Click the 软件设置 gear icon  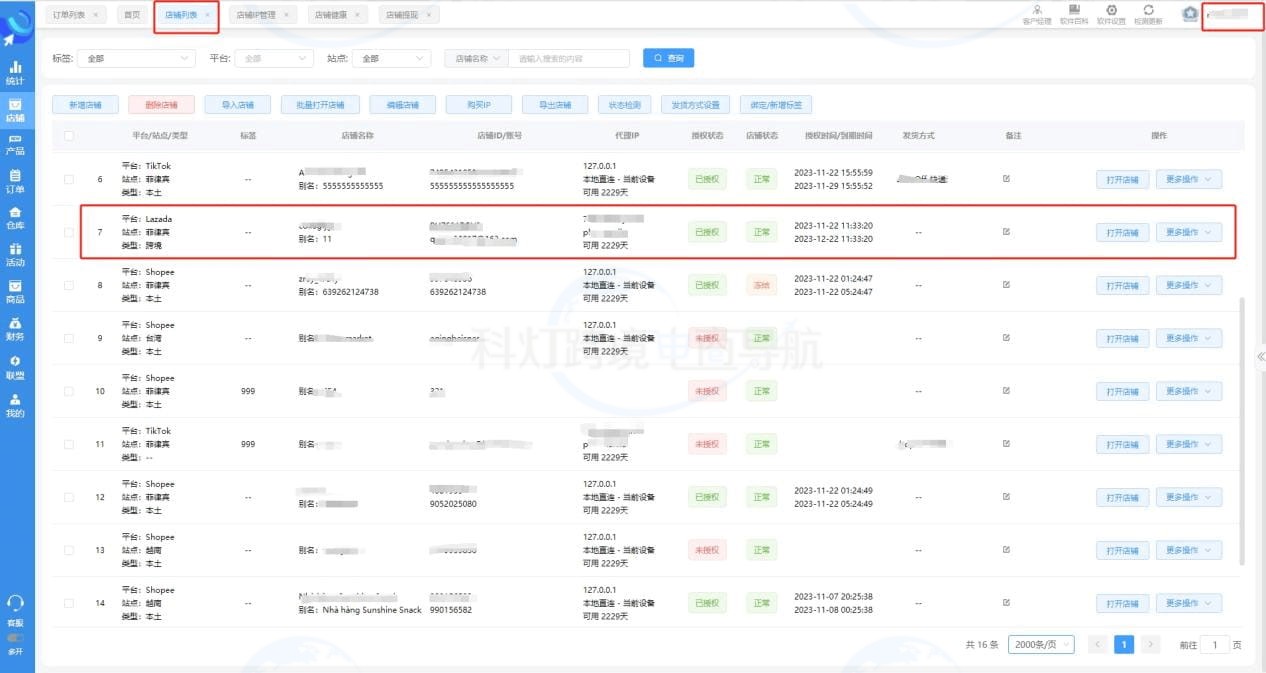coord(1113,12)
